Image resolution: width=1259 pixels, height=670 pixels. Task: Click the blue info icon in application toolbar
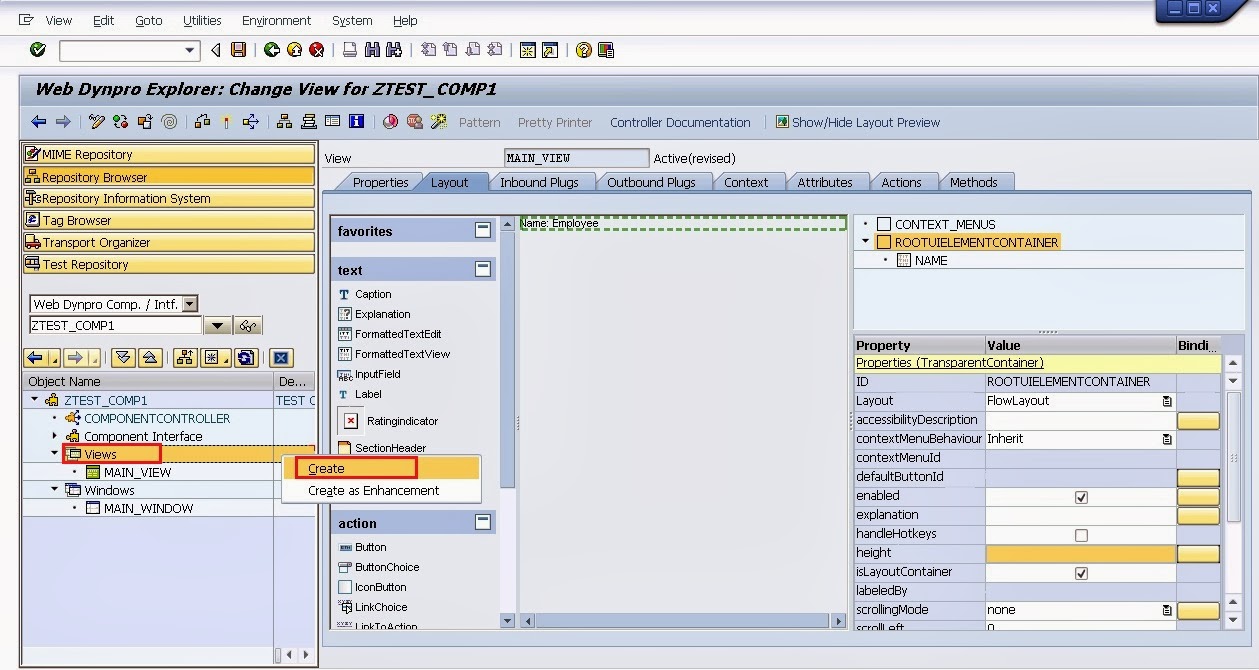(x=356, y=122)
